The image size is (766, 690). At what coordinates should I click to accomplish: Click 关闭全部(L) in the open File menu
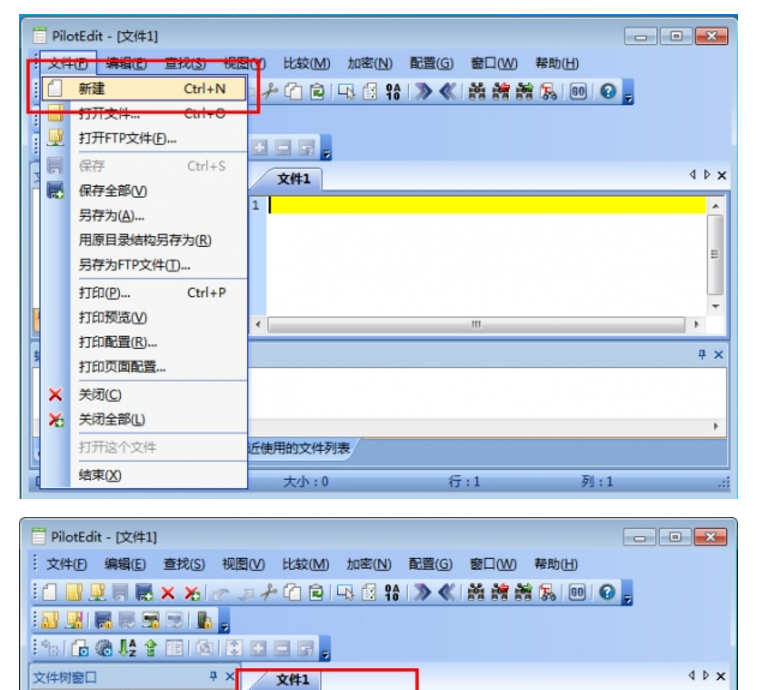pos(111,420)
